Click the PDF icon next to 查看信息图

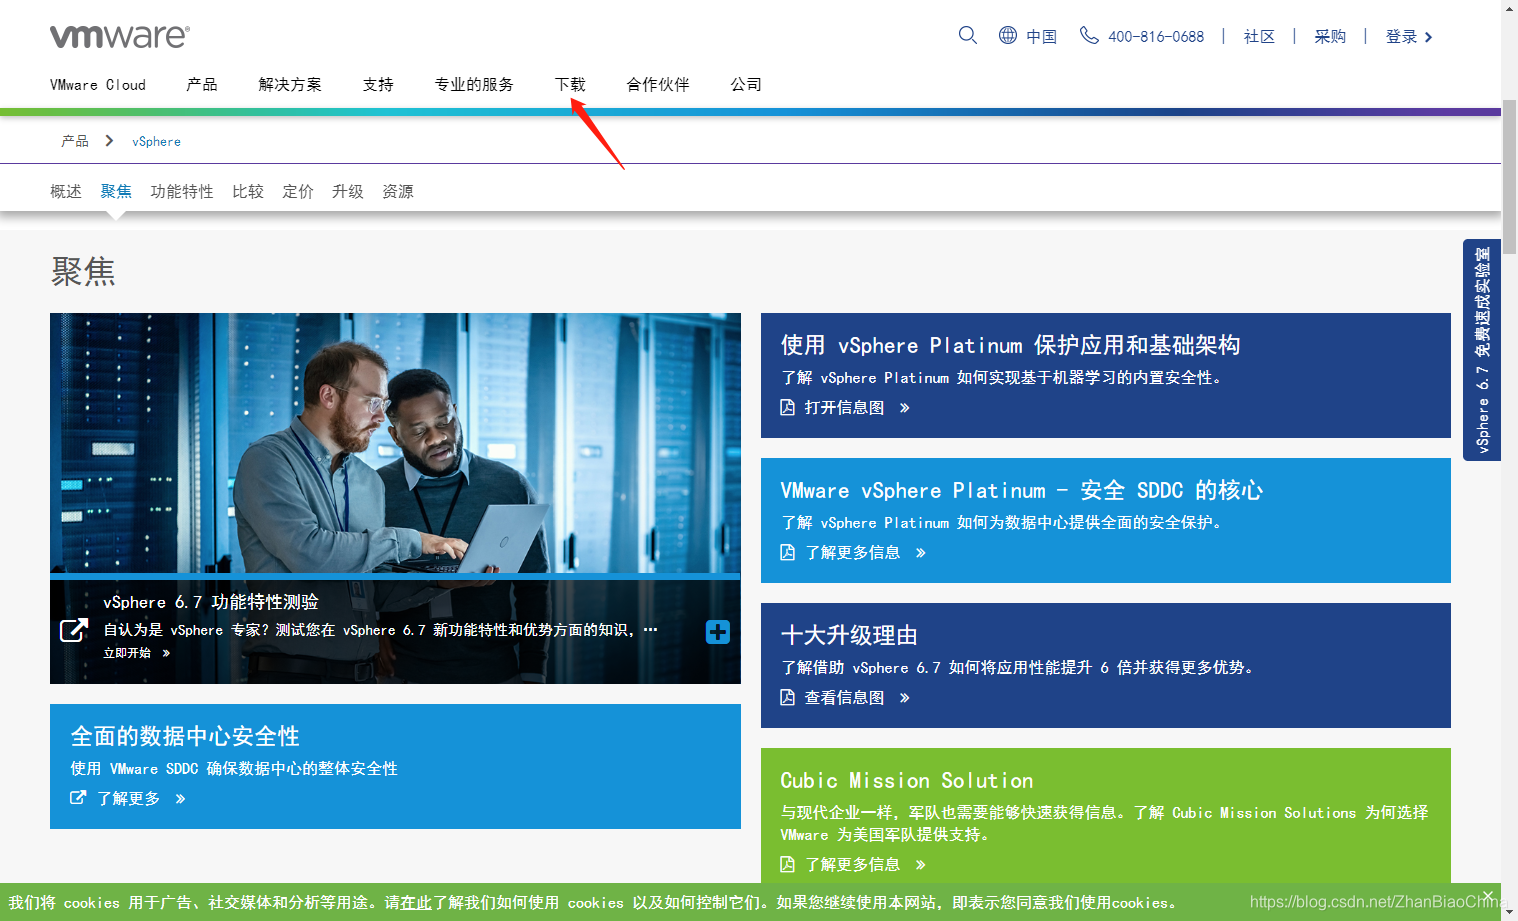787,697
